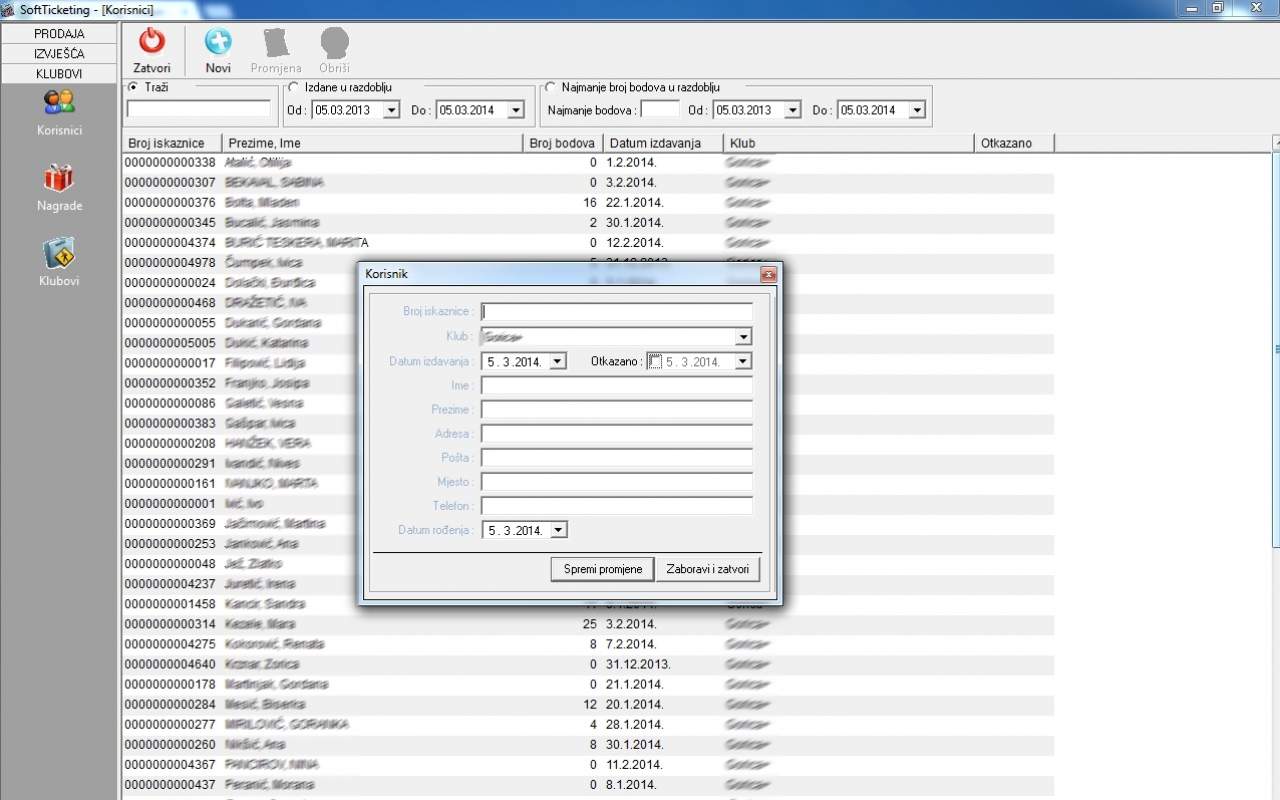Close the Korisnik dialog with X
The image size is (1280, 800).
768,274
